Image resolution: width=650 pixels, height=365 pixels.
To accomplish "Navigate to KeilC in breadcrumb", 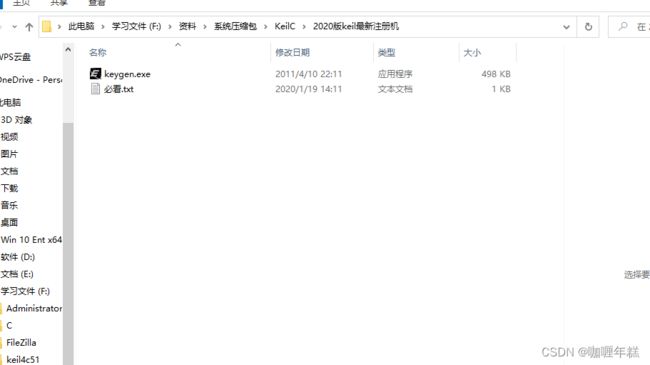I will [x=285, y=27].
